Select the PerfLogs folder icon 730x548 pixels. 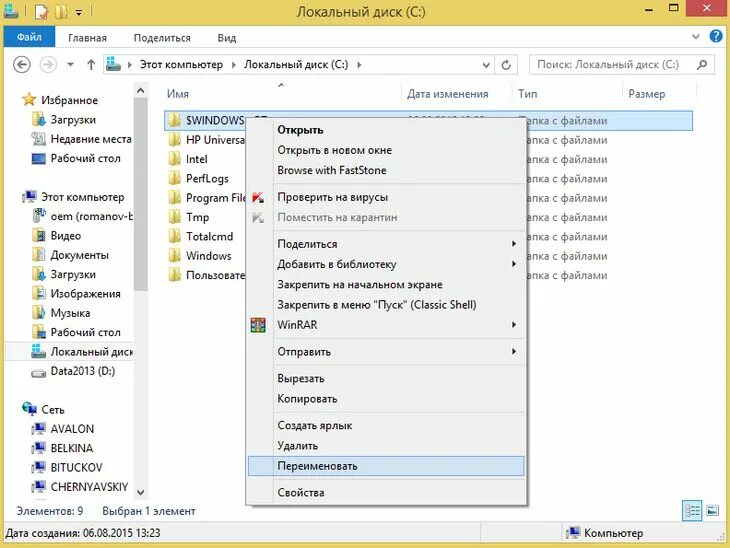pyautogui.click(x=175, y=178)
